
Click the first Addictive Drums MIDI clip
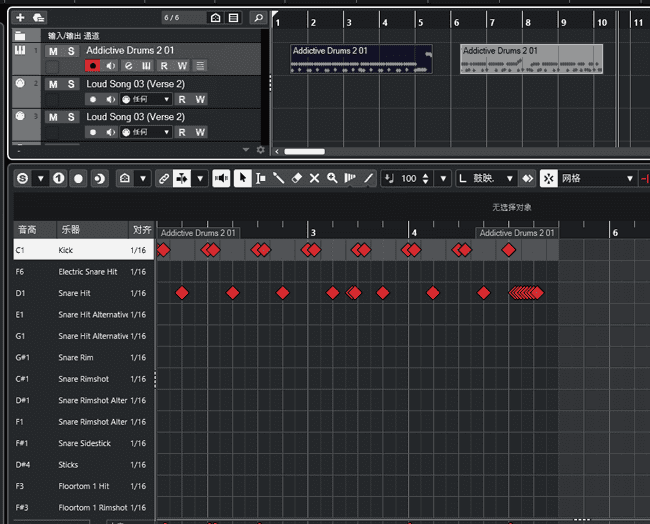(361, 59)
